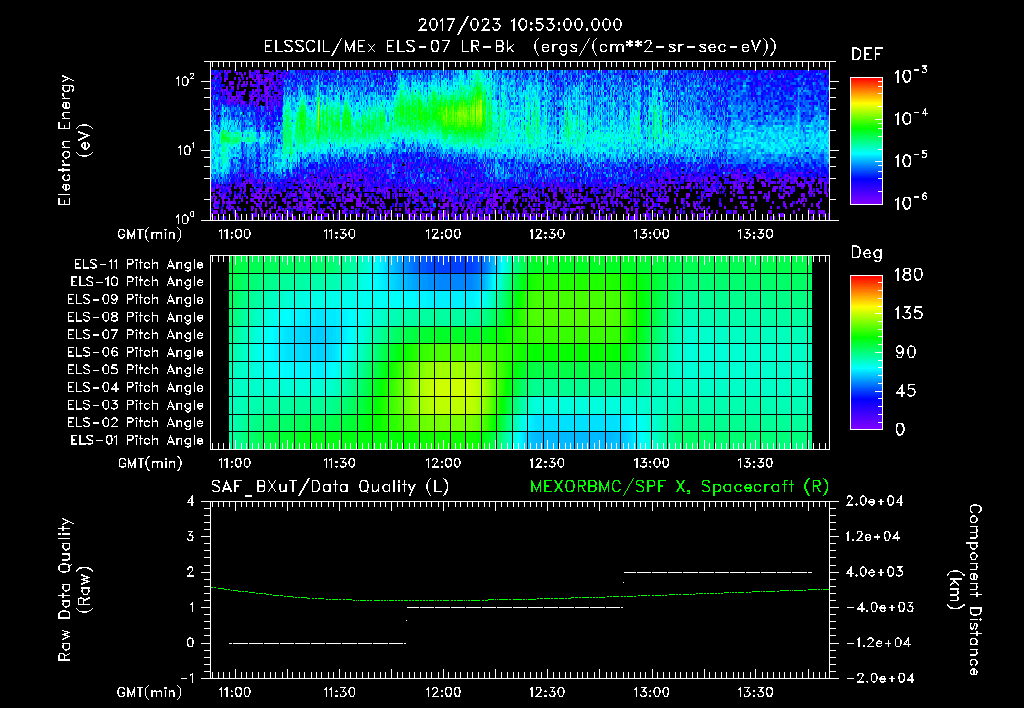This screenshot has height=708, width=1024.
Task: Click the timestamp title 2017/023 10:53:00.000
Action: point(520,25)
